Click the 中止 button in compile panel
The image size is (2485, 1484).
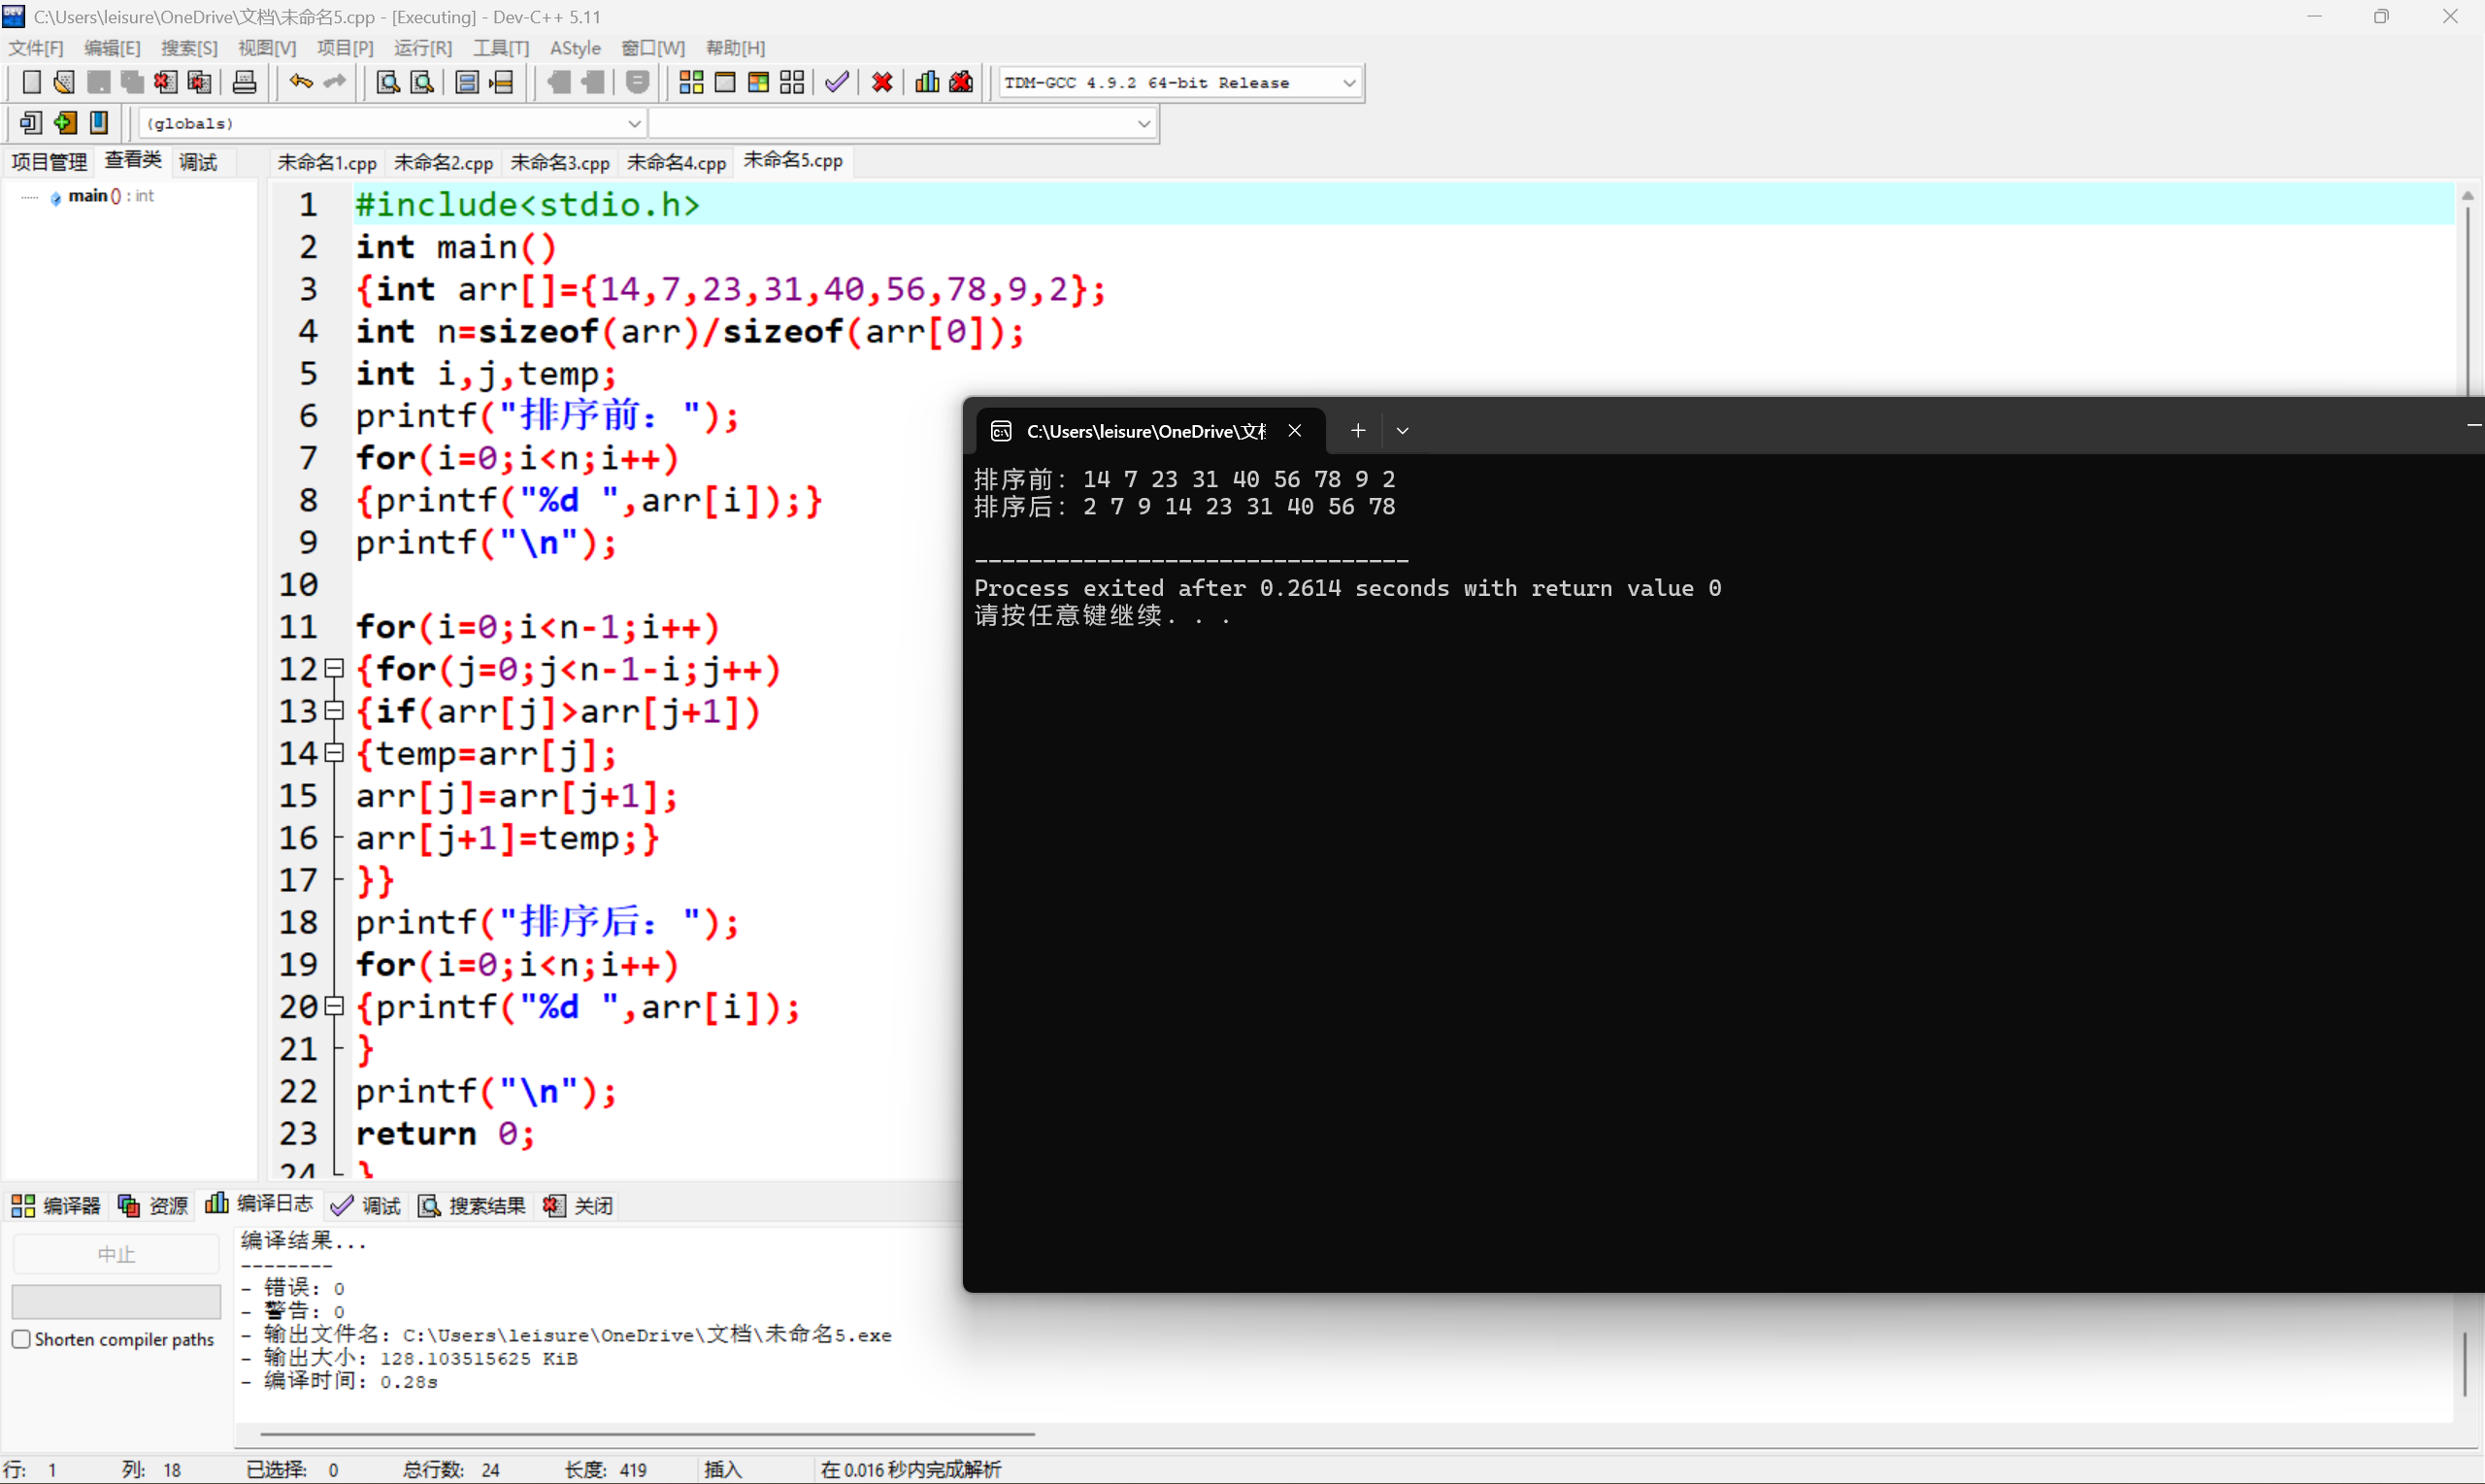115,1252
